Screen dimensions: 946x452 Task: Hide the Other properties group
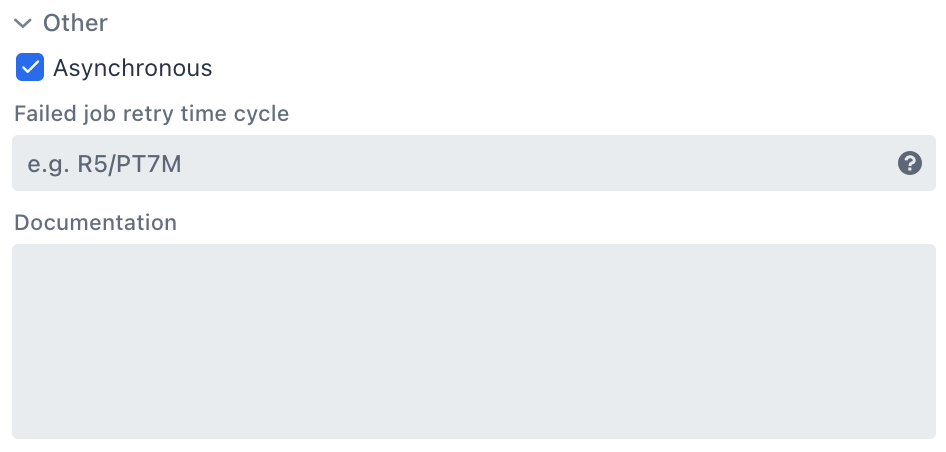click(x=23, y=23)
